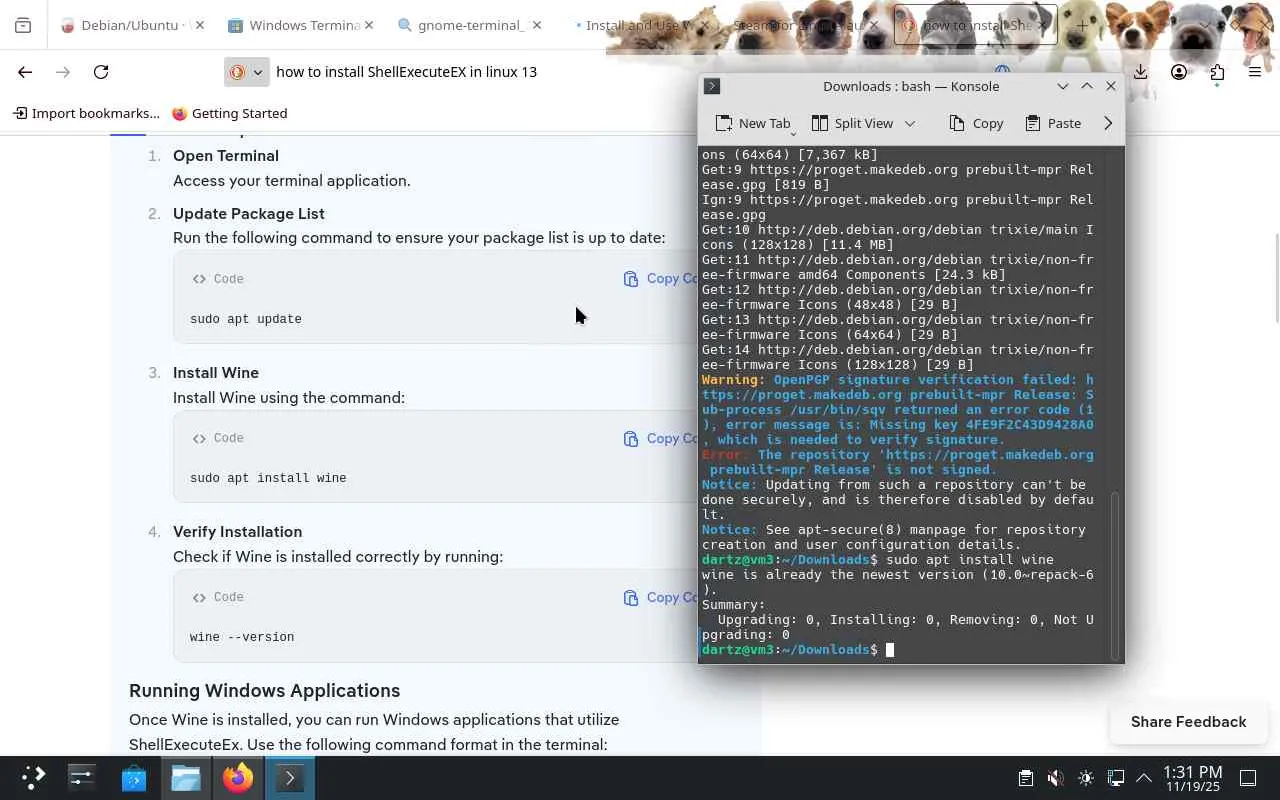The image size is (1280, 800).
Task: Click the 'wine --version' code text
Action: [x=242, y=637]
